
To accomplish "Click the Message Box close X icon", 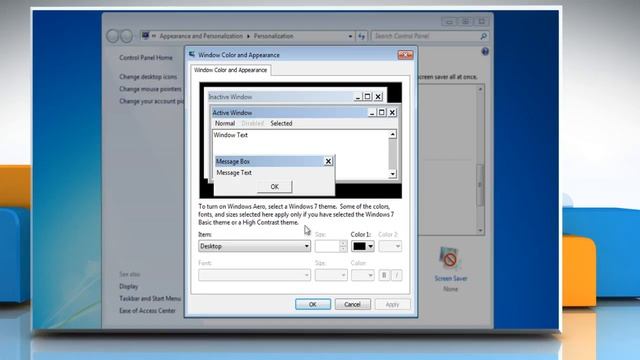I will [x=328, y=161].
